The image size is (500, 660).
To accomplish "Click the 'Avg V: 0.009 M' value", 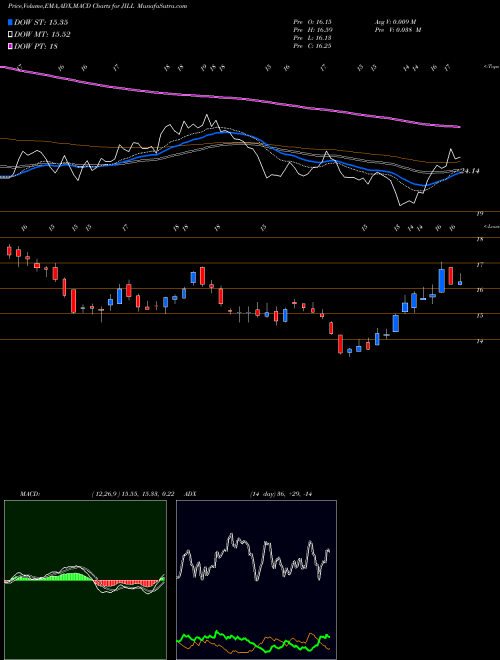I will point(397,22).
